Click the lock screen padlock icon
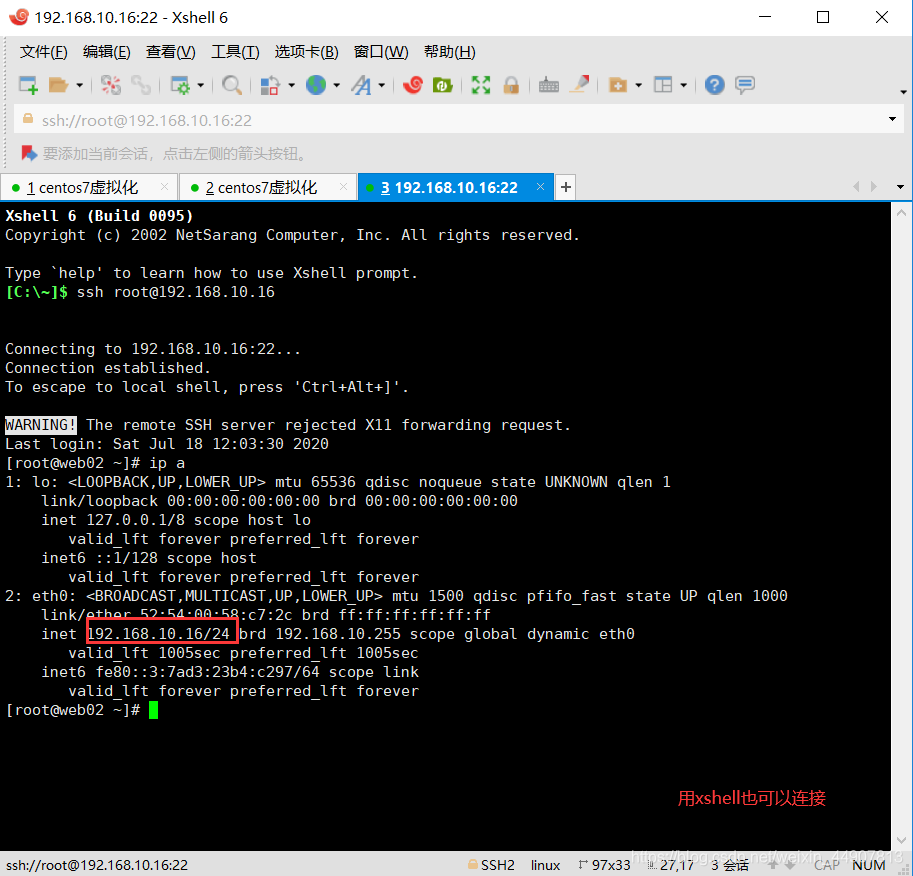The image size is (913, 876). (511, 85)
